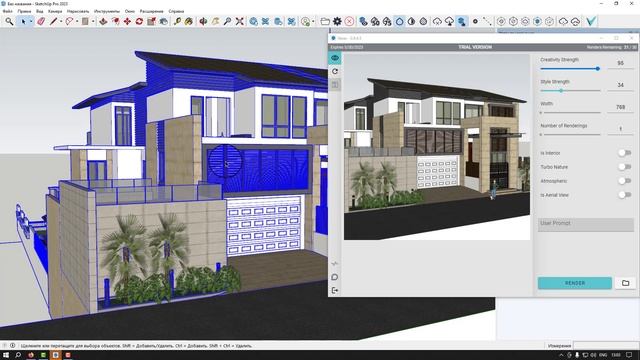Open the Файл menu
This screenshot has height=360, width=640.
7,11
